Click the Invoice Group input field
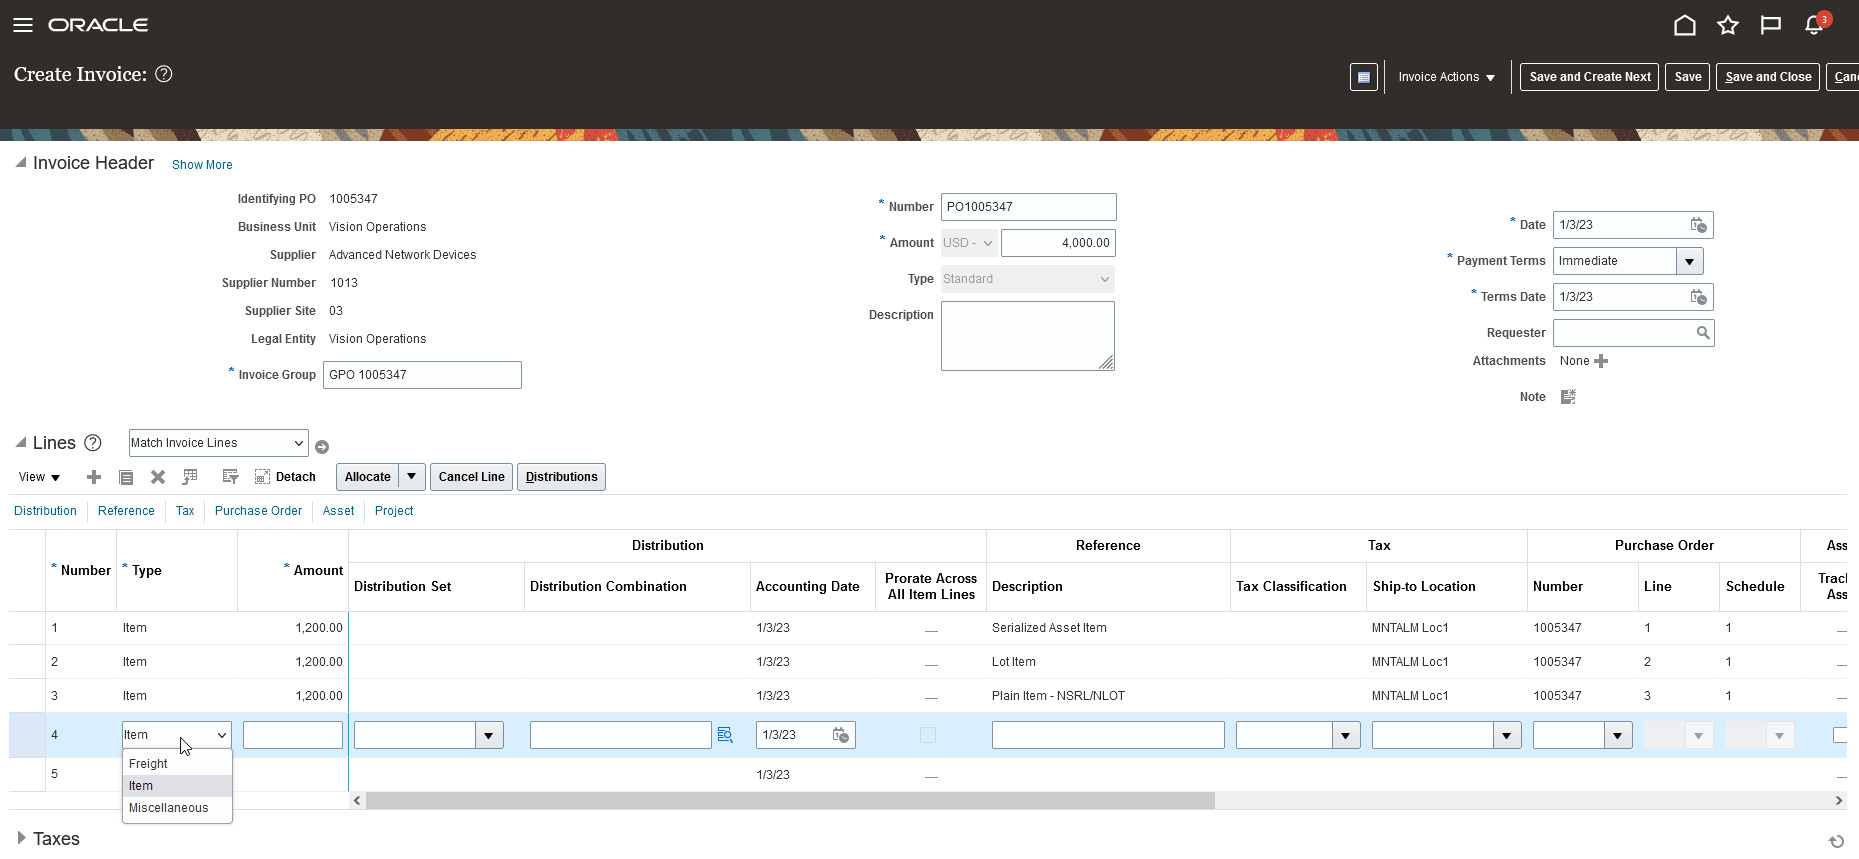The image size is (1859, 859). (x=422, y=375)
